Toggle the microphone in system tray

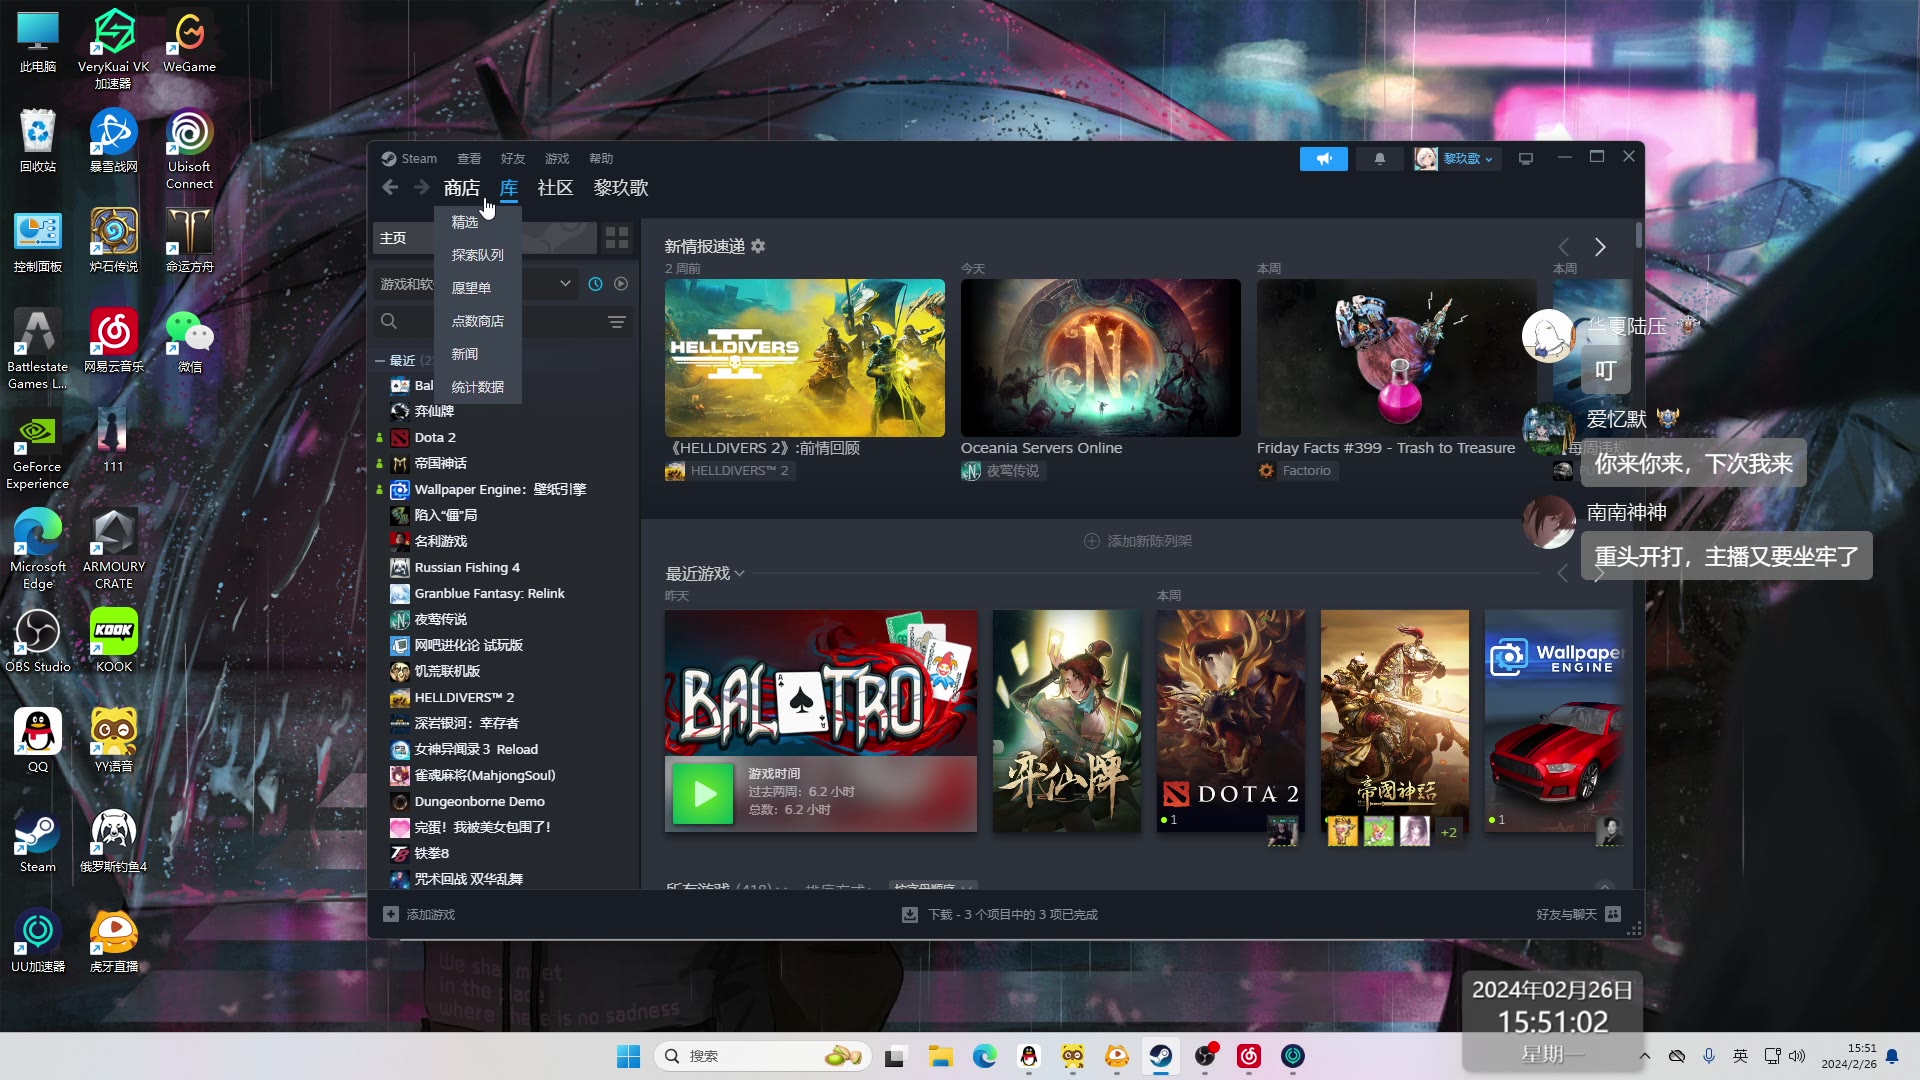1709,1056
